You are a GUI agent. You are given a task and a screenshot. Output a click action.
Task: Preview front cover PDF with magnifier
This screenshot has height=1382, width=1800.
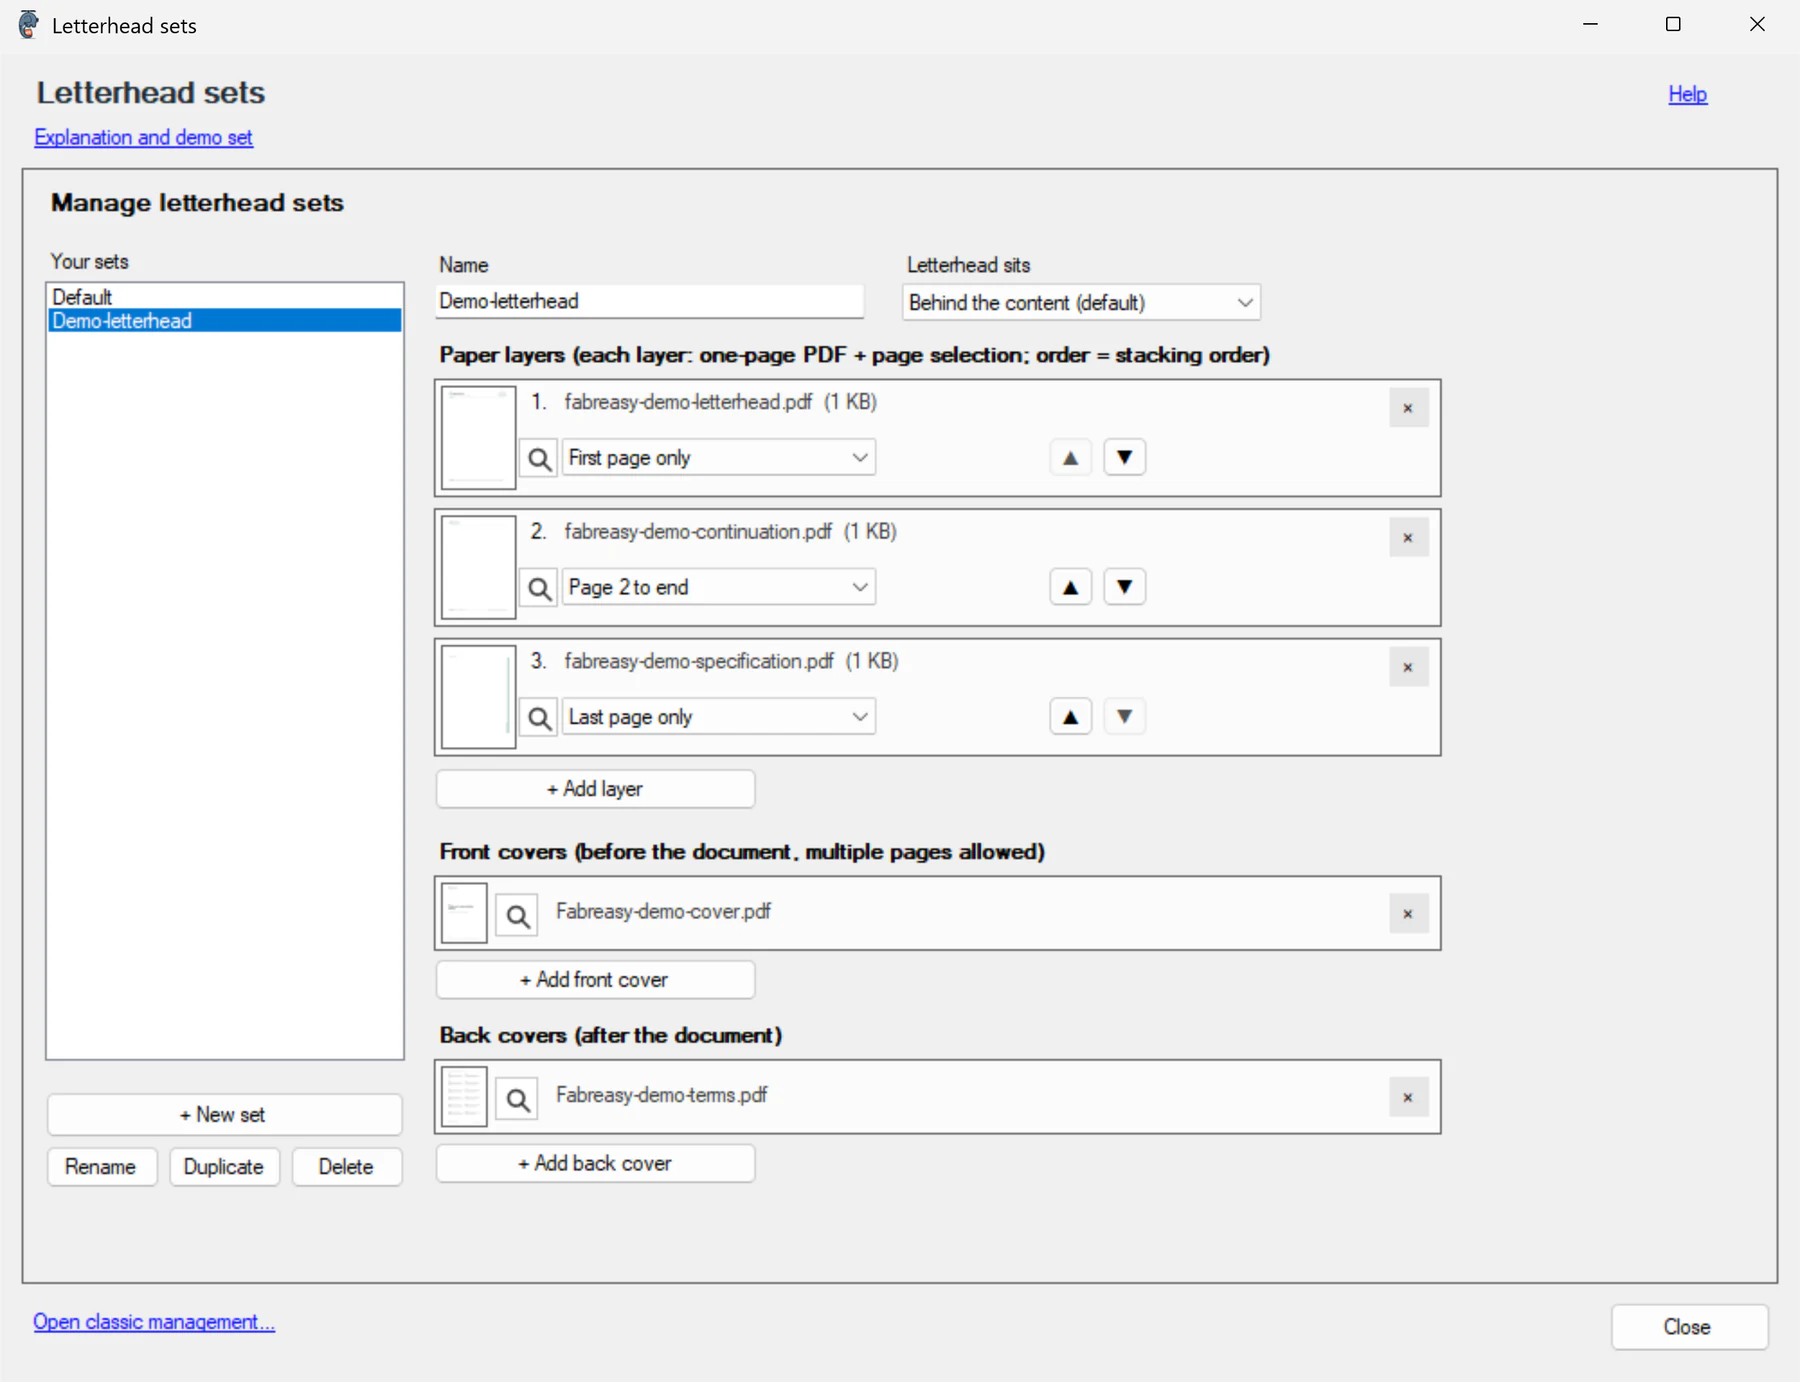(517, 916)
